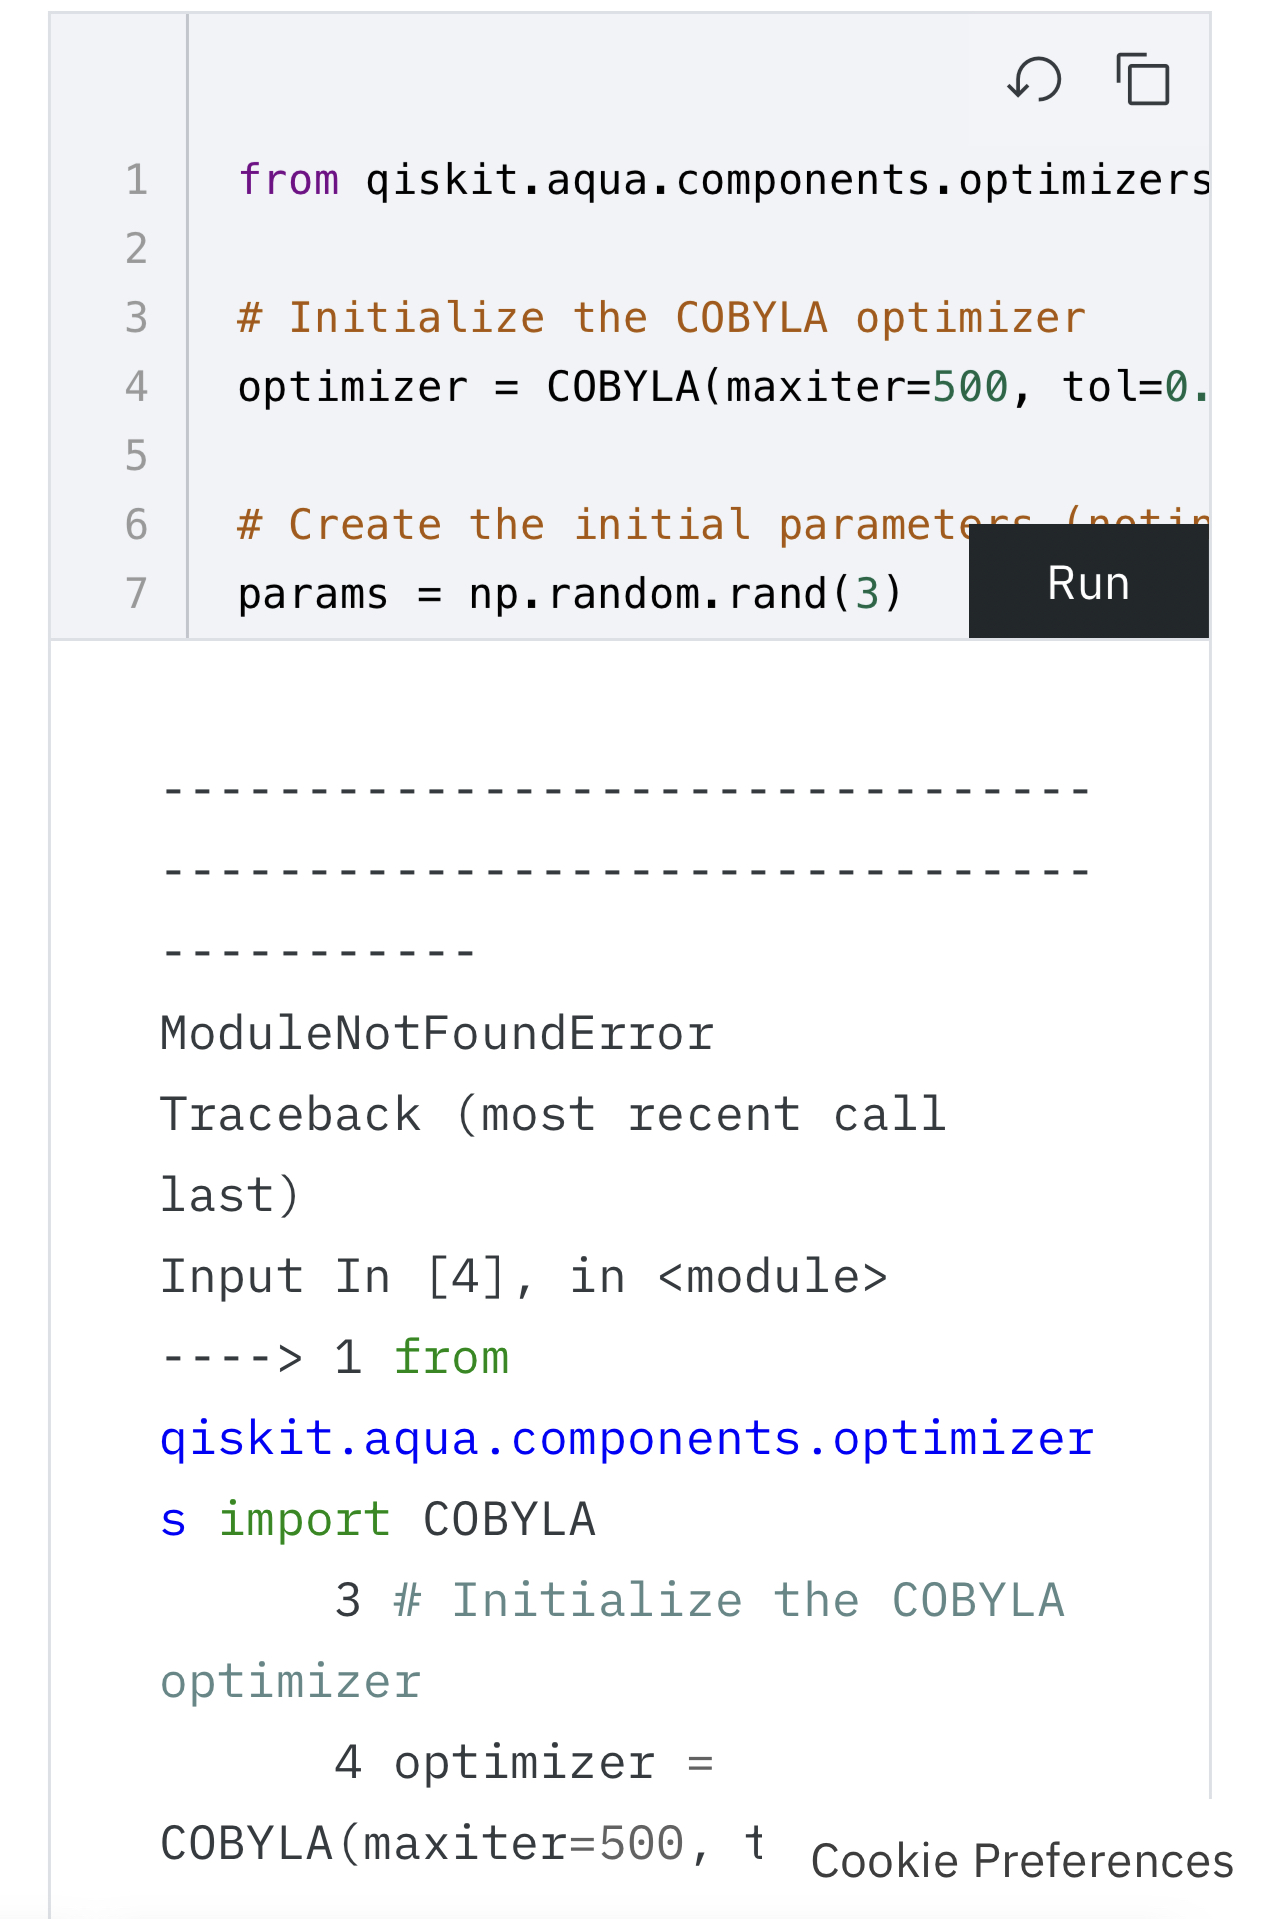Viewport: 1284px width, 1919px height.
Task: Click '4 optimizer =' in the traceback output
Action: 525,1763
